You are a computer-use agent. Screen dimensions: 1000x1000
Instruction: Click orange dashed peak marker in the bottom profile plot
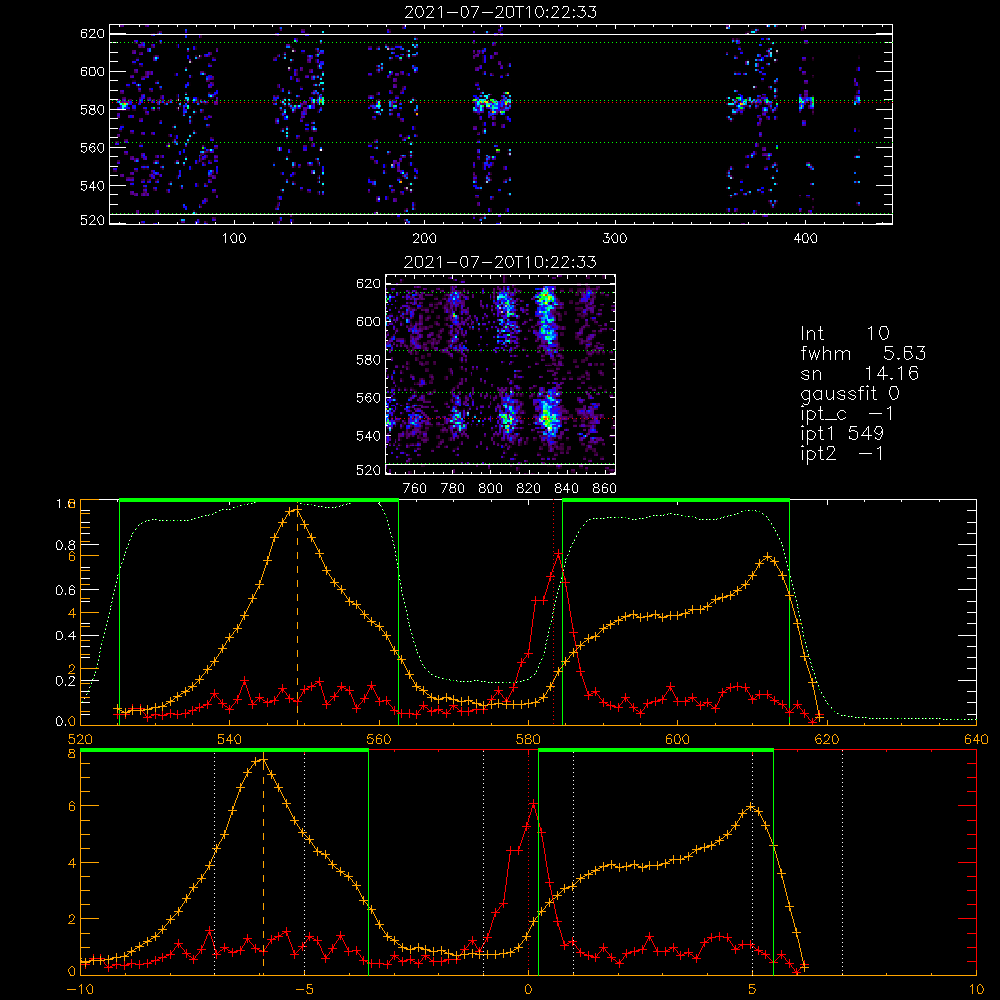[x=263, y=867]
